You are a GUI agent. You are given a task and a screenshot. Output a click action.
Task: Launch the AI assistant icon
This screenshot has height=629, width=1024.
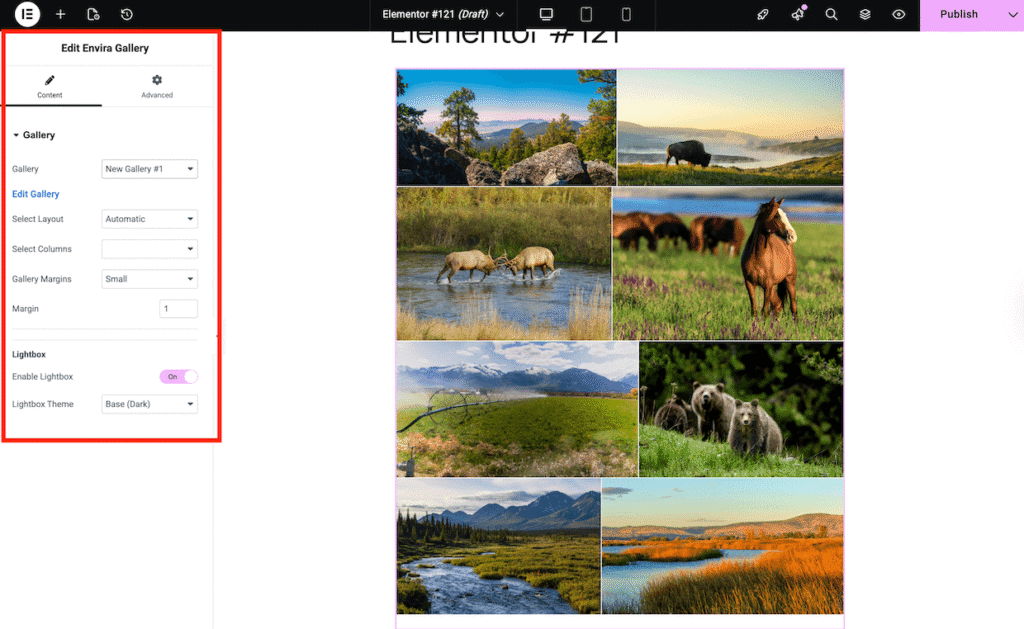pos(797,14)
